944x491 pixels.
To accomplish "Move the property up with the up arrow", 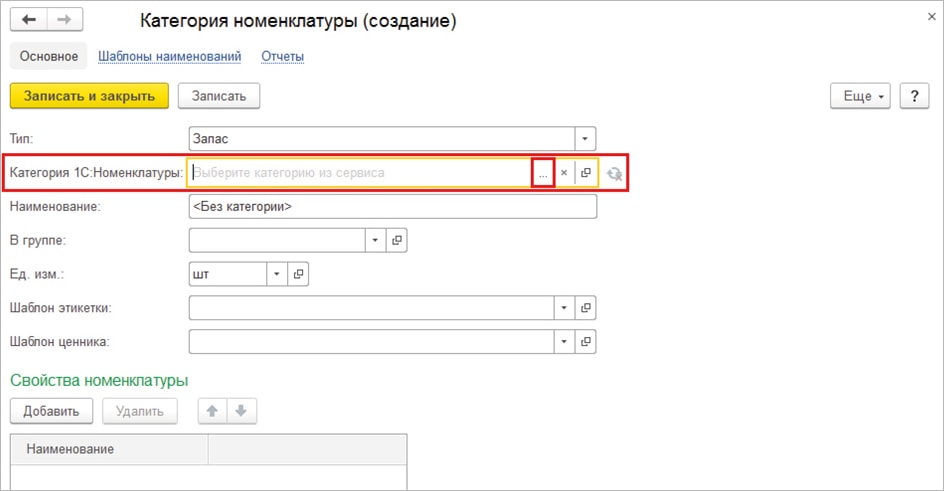I will click(x=211, y=410).
